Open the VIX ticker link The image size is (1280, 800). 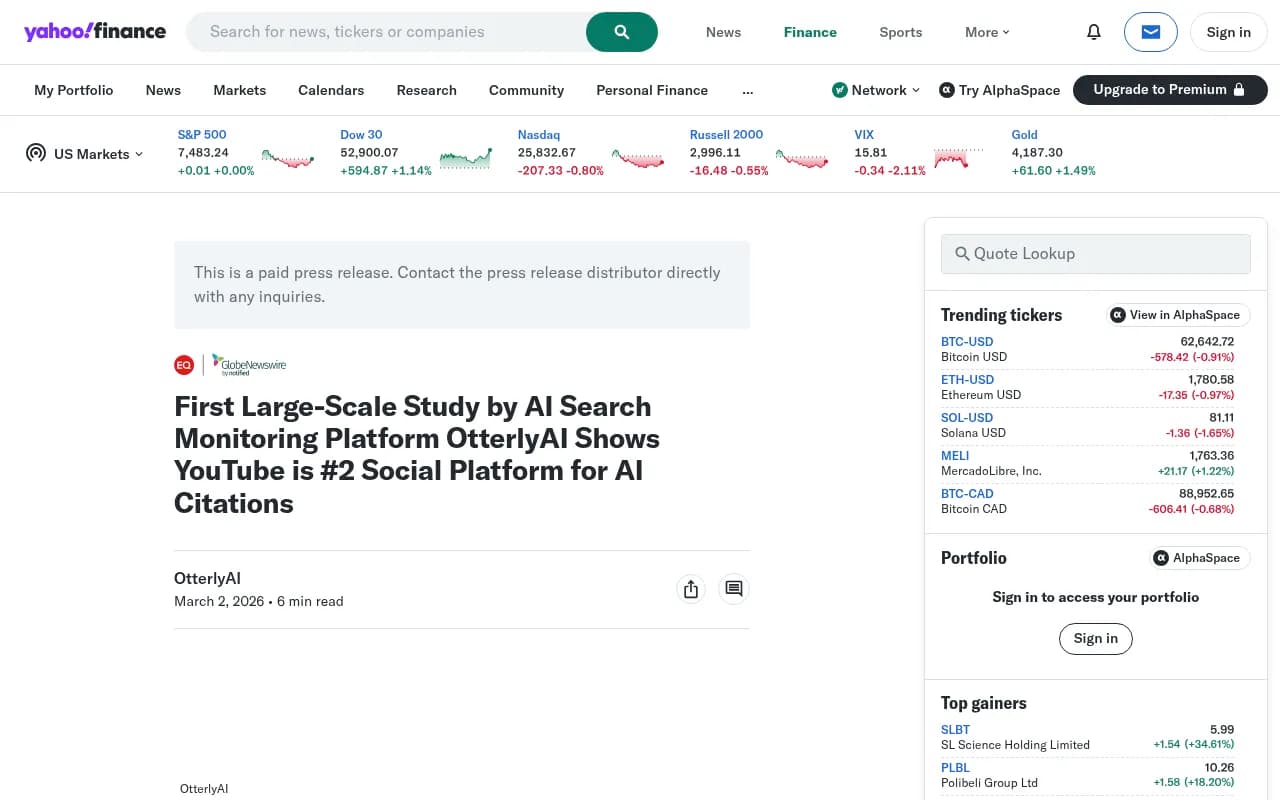[864, 134]
